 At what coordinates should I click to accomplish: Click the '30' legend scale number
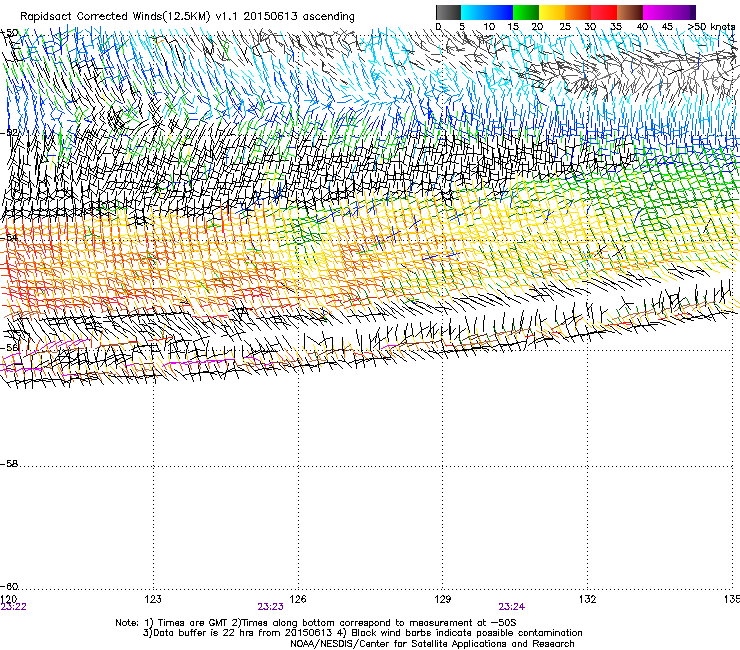coord(590,27)
